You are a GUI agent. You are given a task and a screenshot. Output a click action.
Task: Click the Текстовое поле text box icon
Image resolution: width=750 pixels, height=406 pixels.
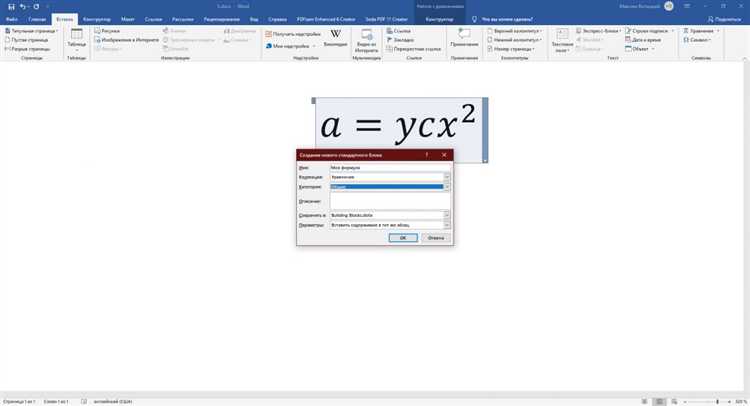tap(562, 34)
